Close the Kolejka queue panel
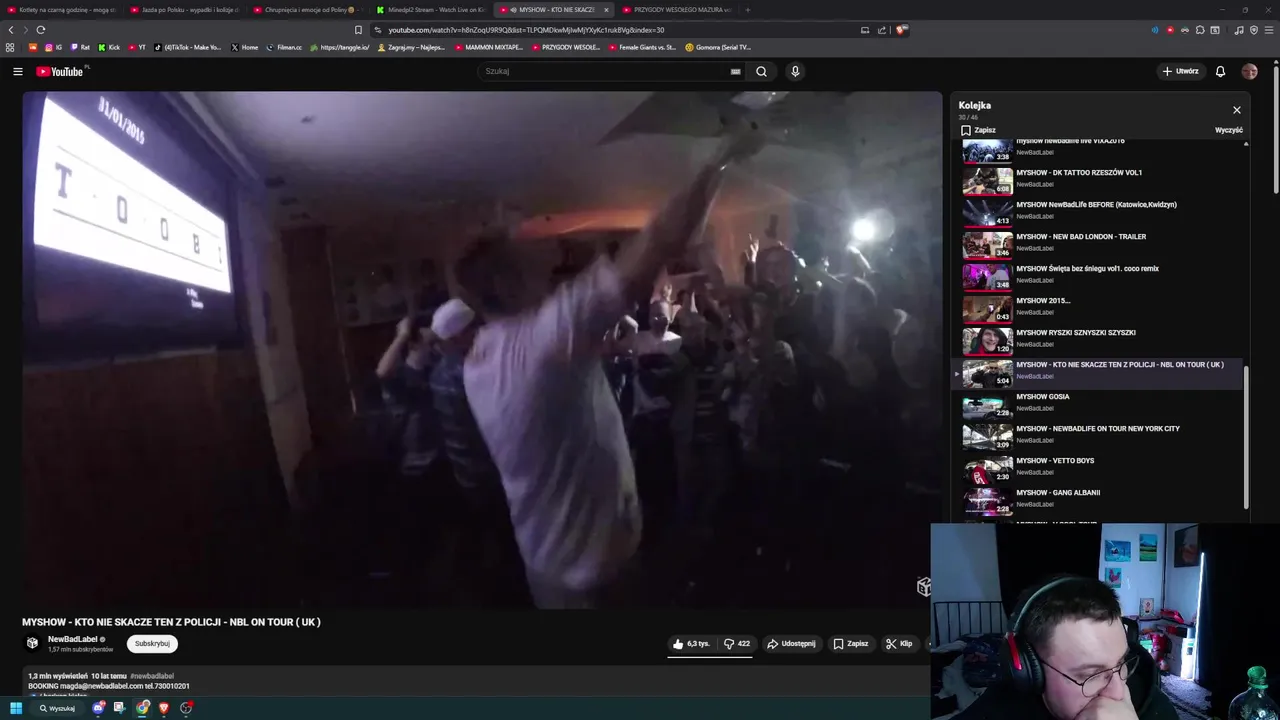The image size is (1280, 720). 1237,110
